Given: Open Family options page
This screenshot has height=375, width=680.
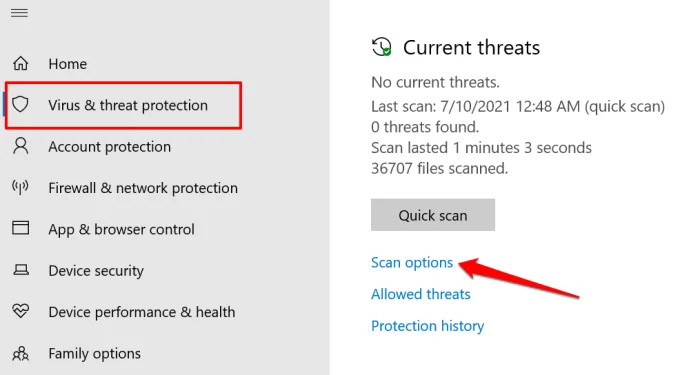Looking at the screenshot, I should point(95,354).
